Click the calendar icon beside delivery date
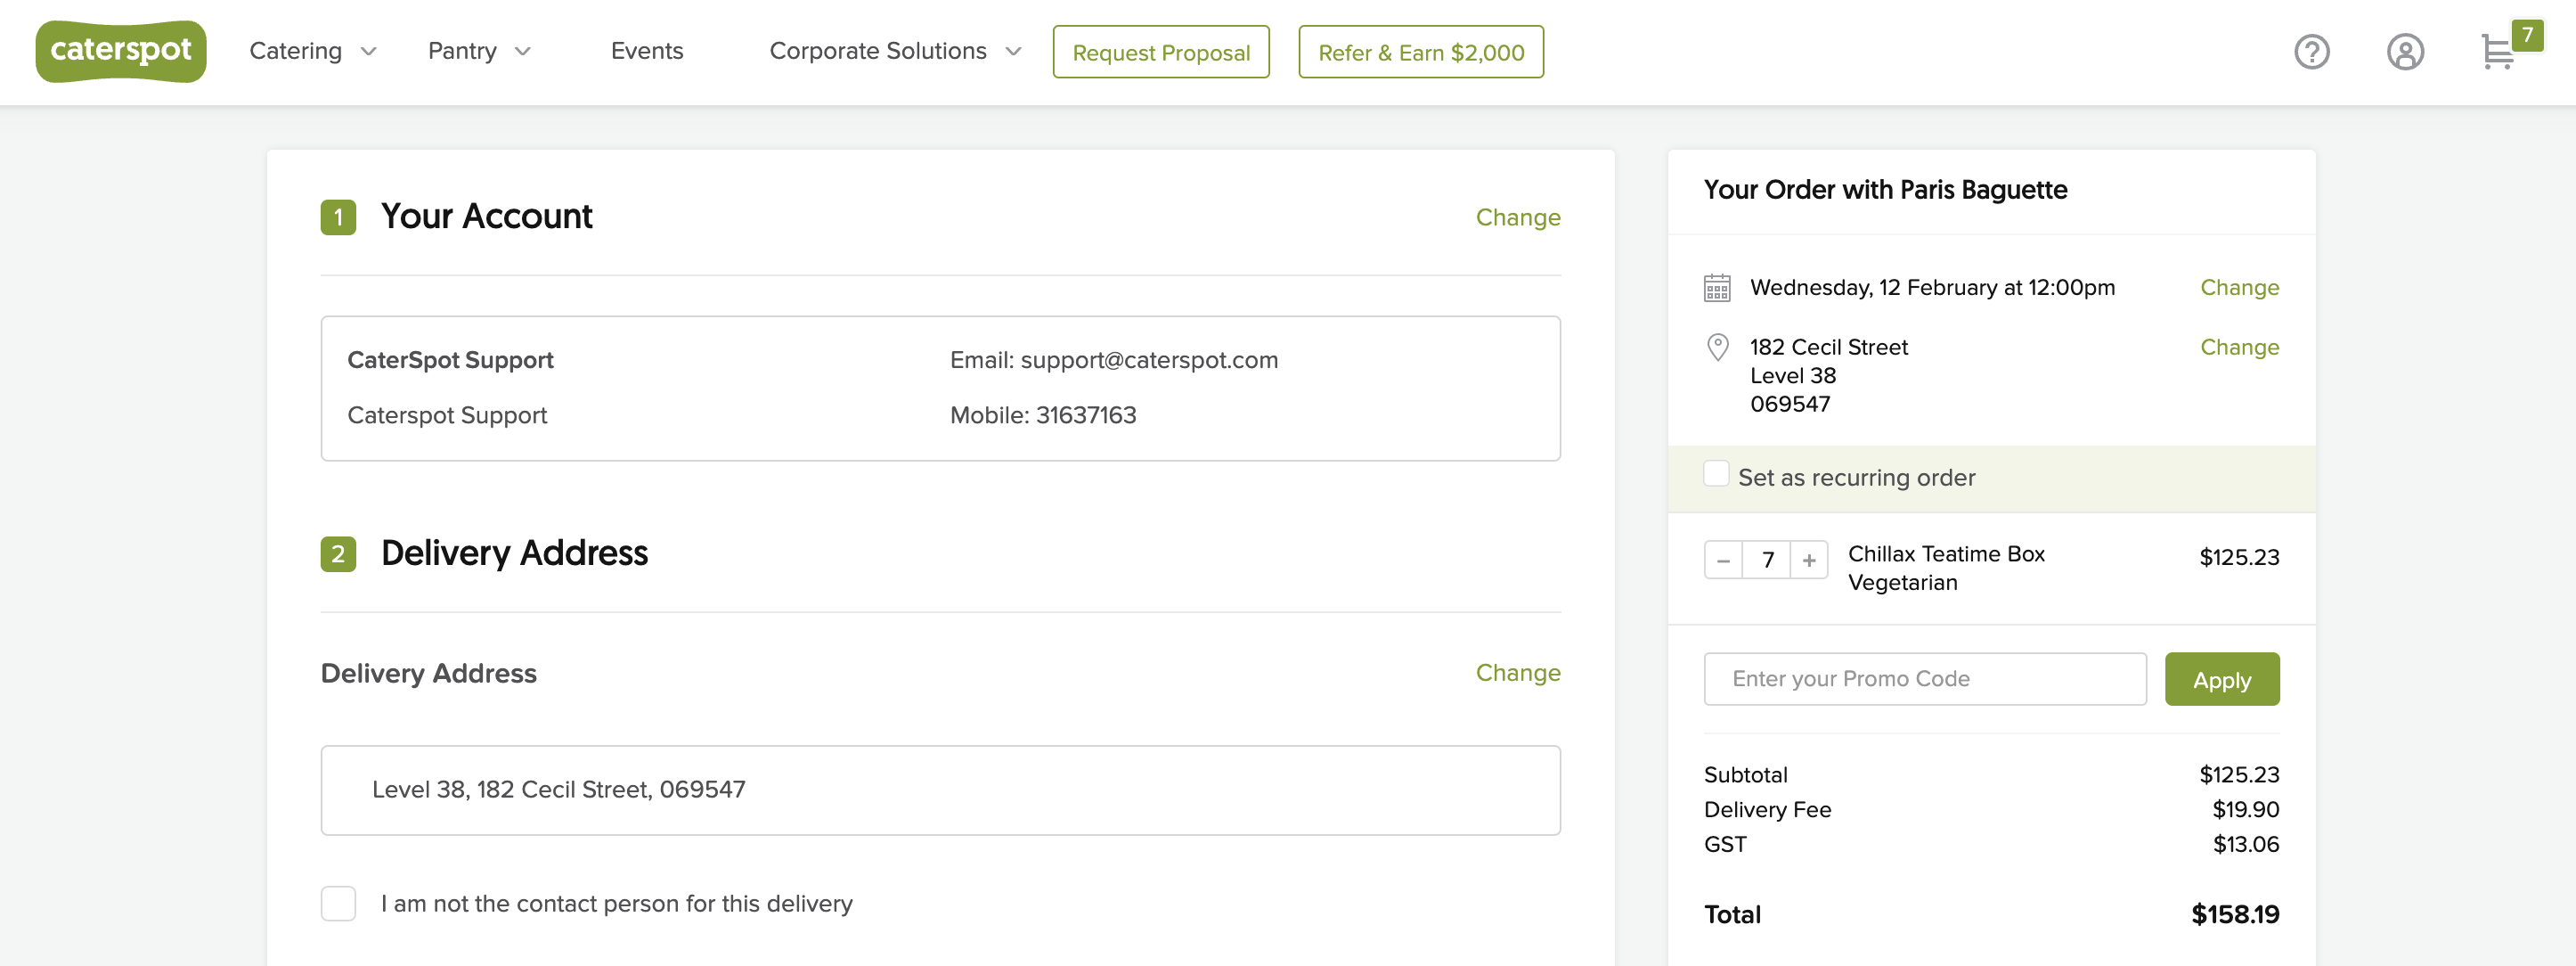The height and width of the screenshot is (966, 2576). coord(1716,288)
